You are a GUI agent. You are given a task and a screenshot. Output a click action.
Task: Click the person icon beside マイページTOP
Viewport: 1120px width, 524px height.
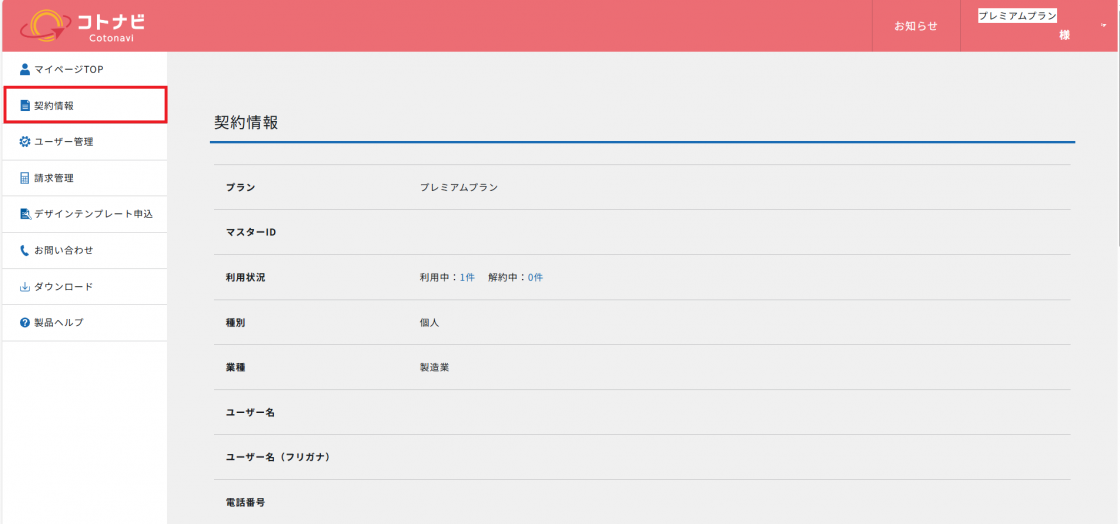(x=25, y=70)
